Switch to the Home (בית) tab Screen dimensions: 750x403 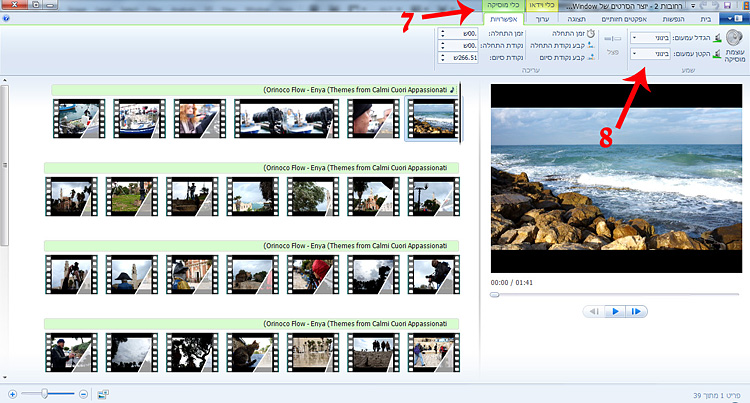coord(707,19)
